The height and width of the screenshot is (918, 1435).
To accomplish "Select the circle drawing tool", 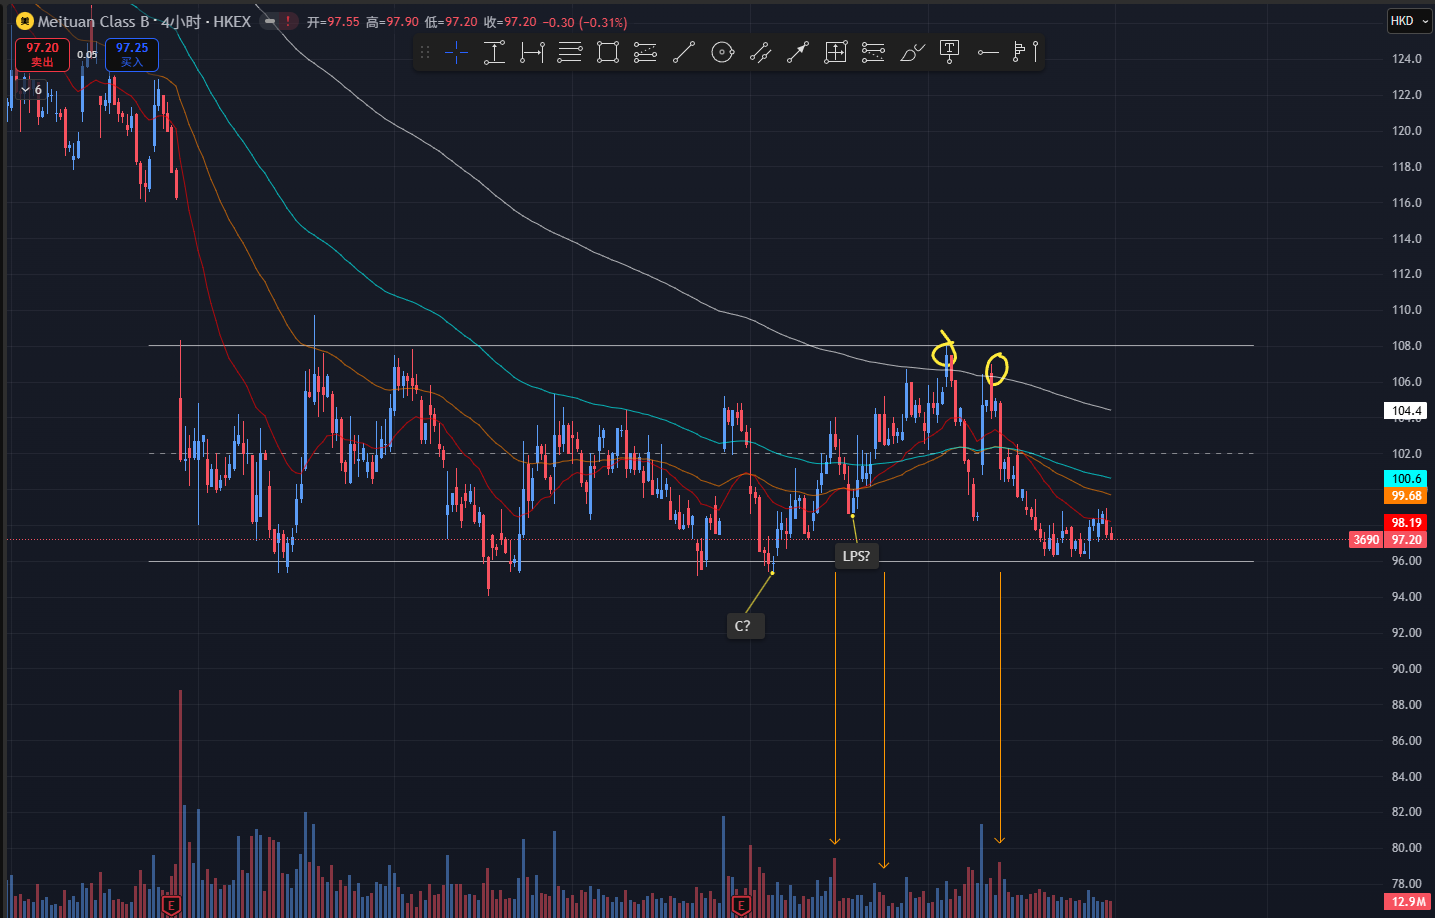I will (722, 53).
